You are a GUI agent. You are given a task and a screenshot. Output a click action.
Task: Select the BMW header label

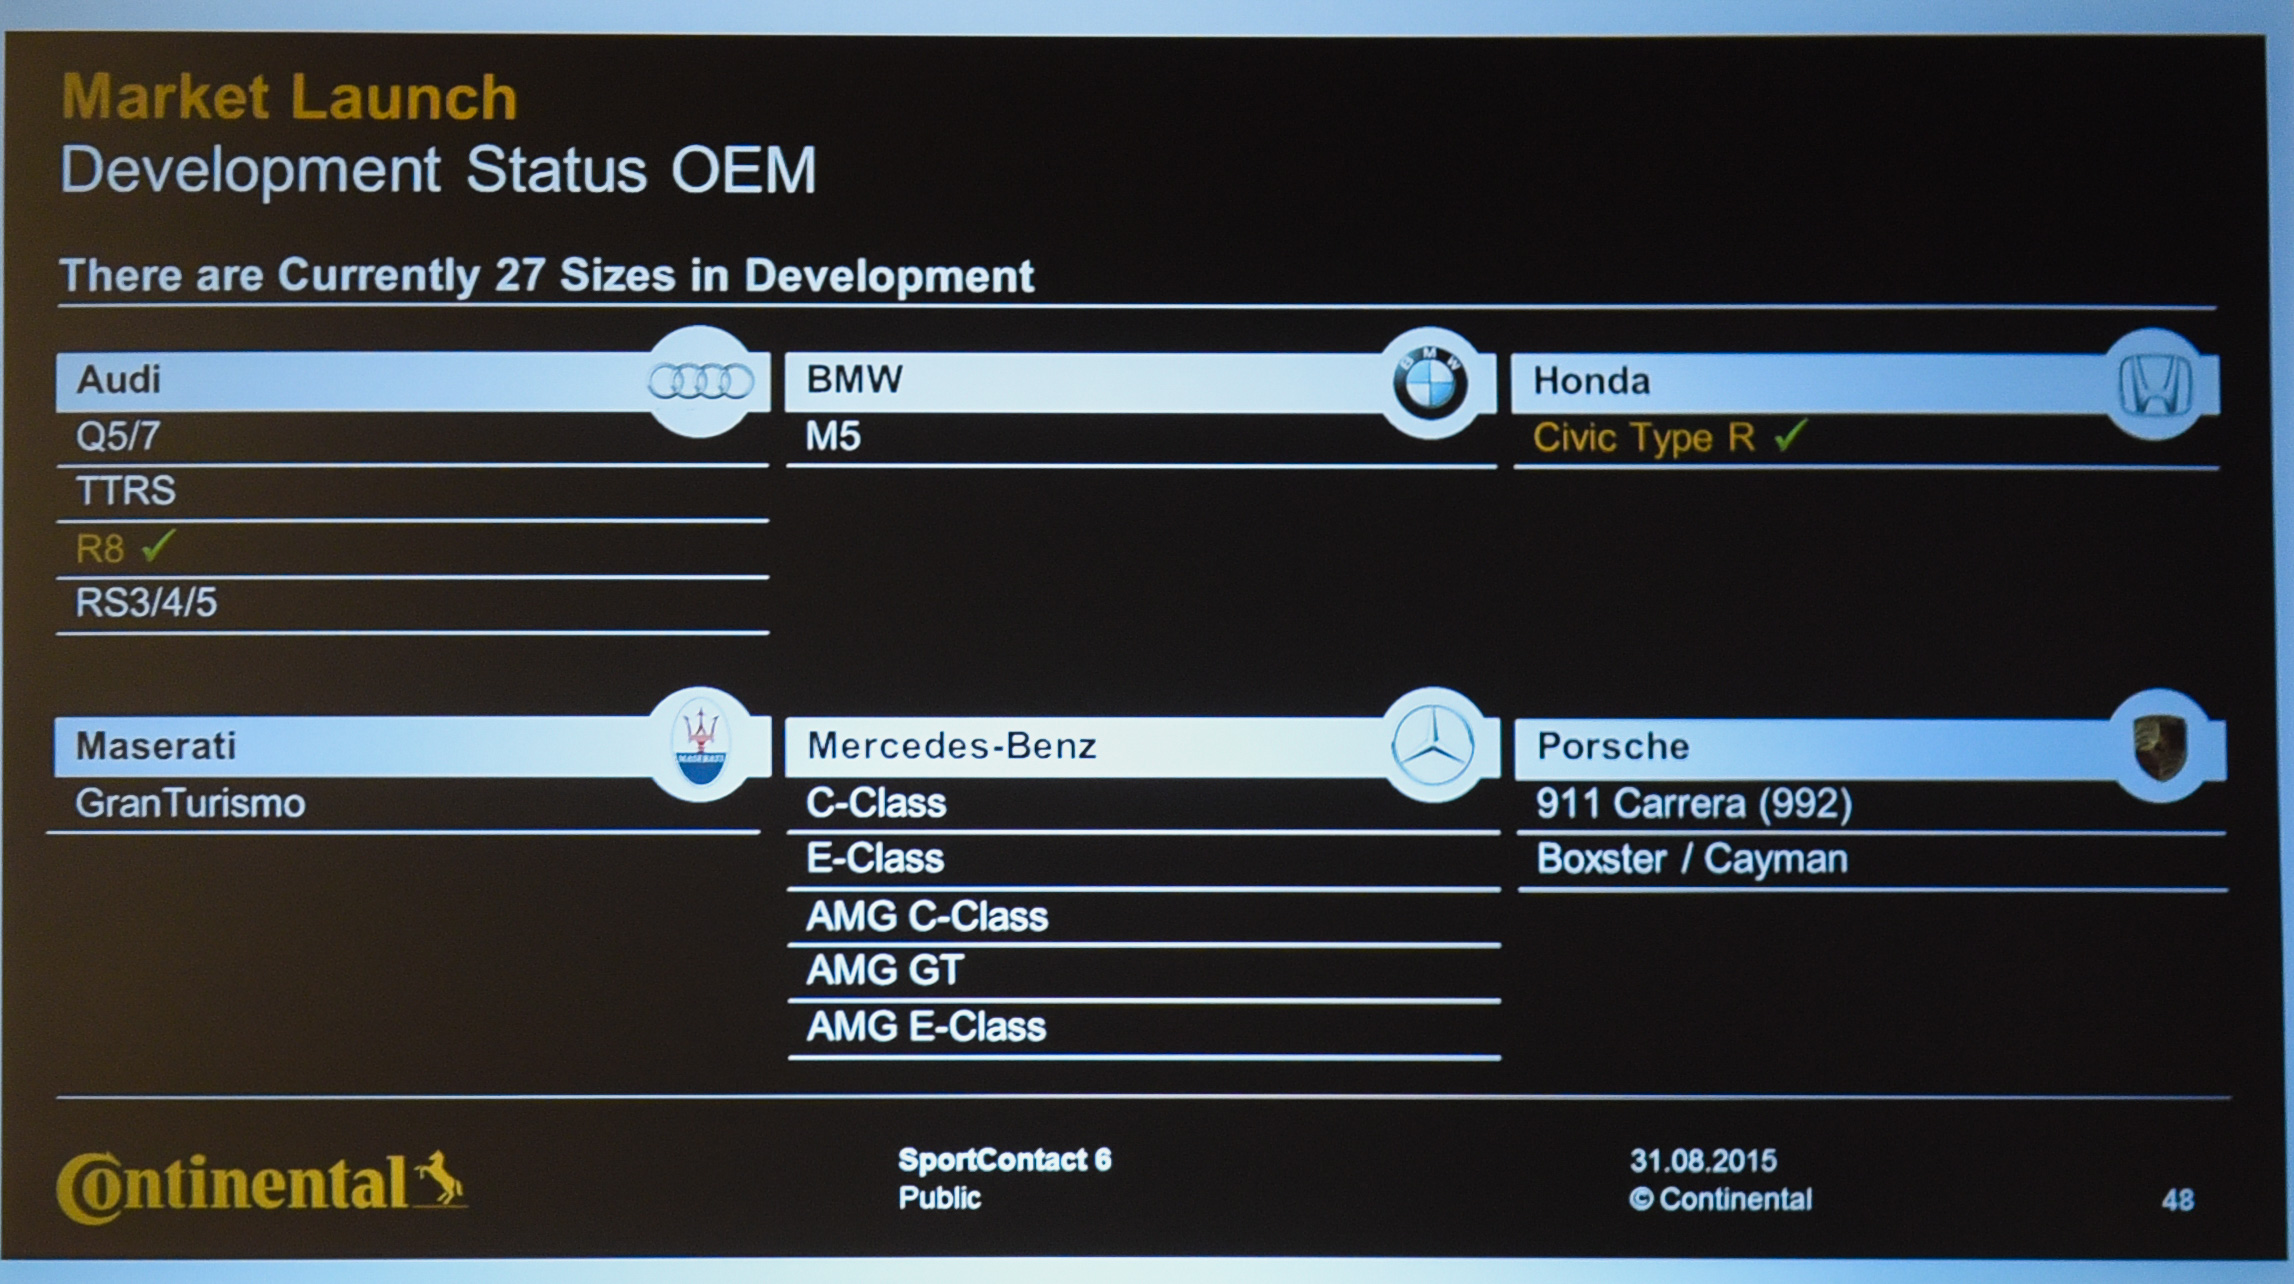(854, 380)
